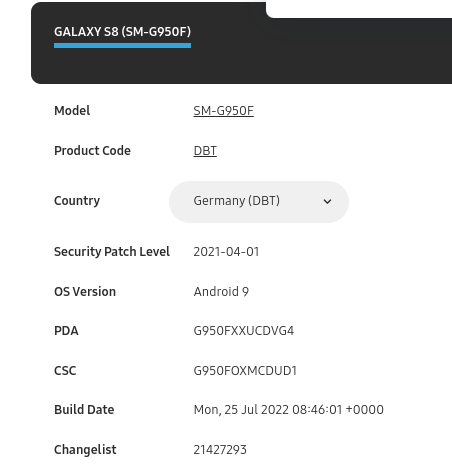Click the Product Code field label
The image size is (452, 466).
[92, 151]
